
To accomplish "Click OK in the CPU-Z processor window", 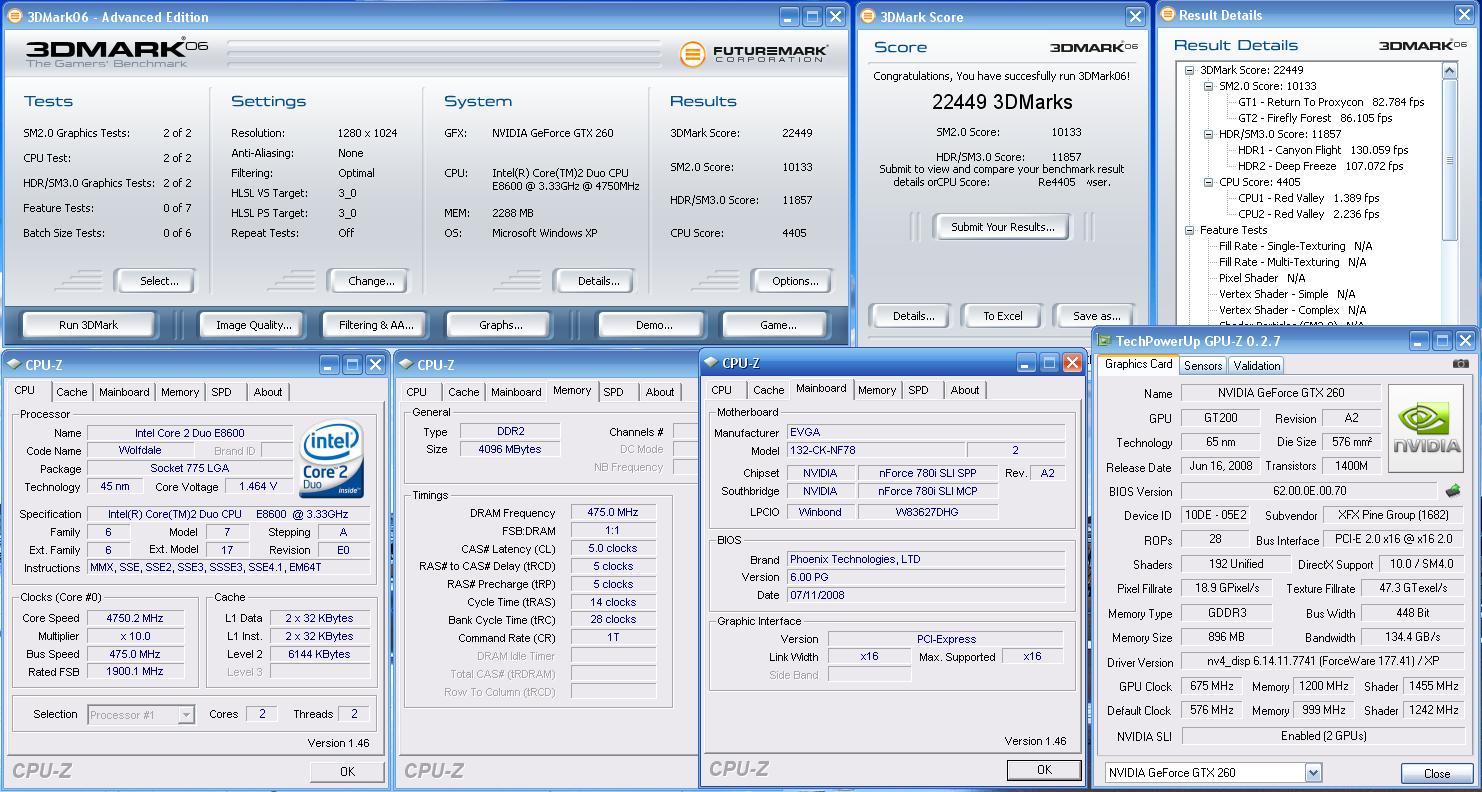I will [347, 771].
